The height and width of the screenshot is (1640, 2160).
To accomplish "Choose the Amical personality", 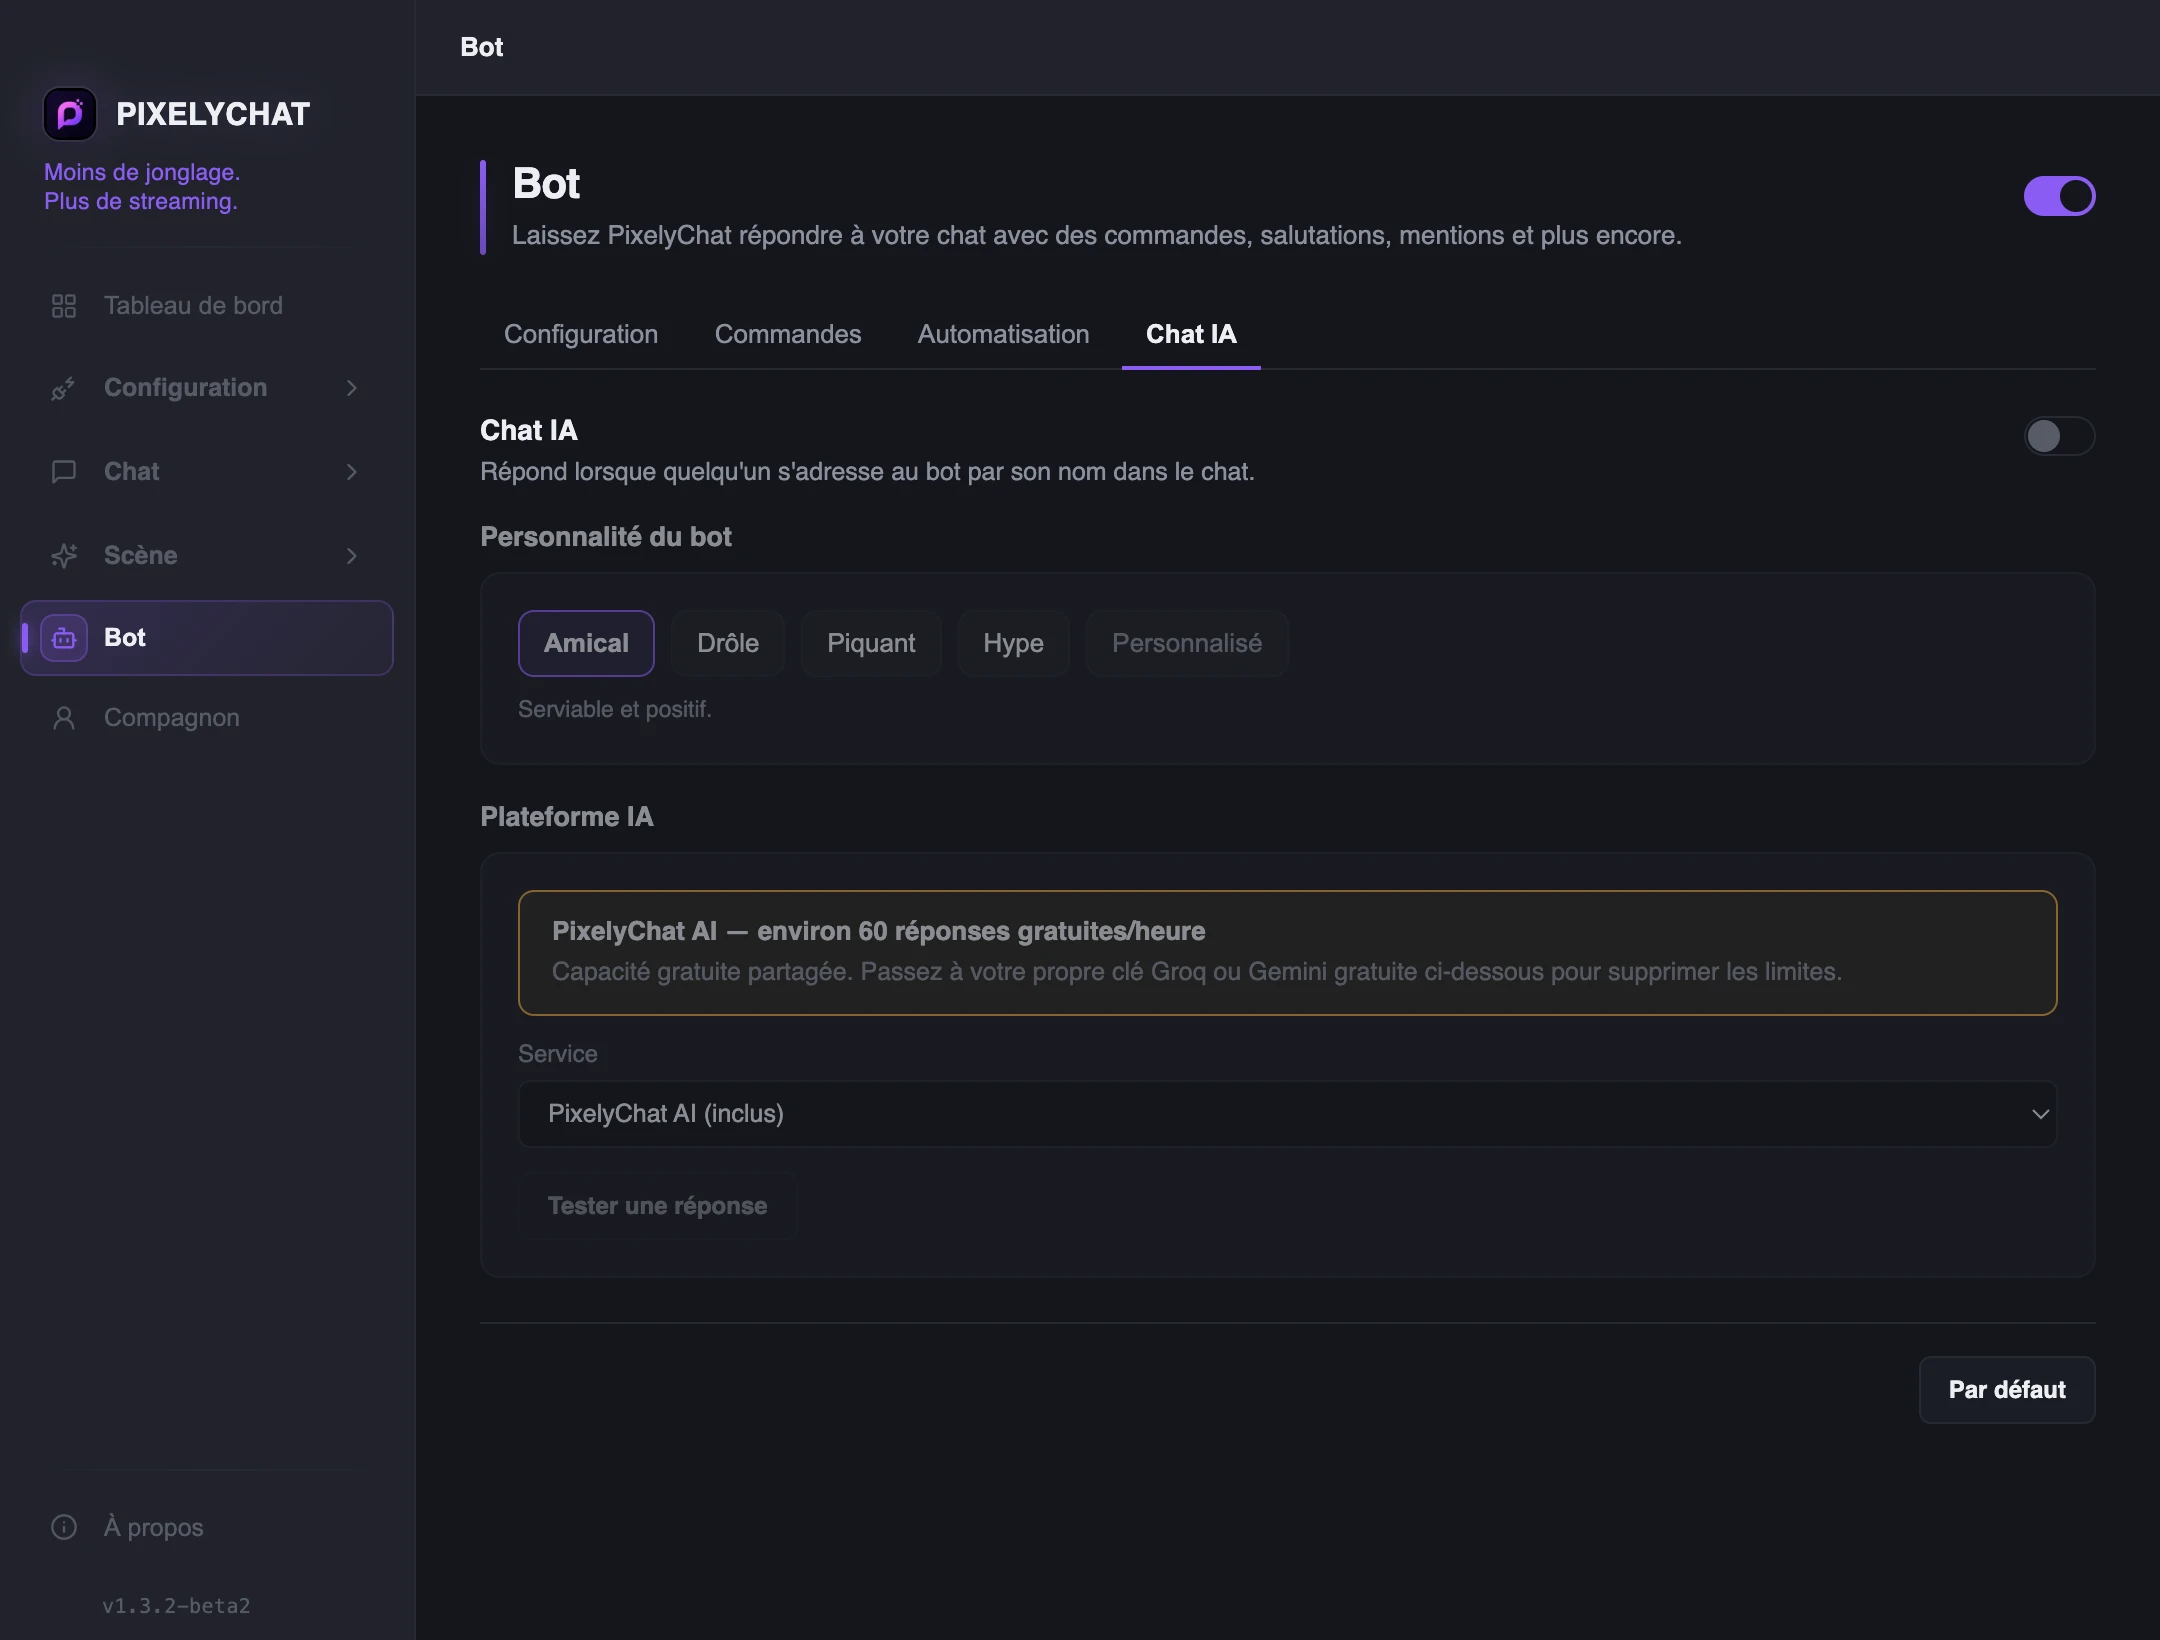I will (586, 643).
